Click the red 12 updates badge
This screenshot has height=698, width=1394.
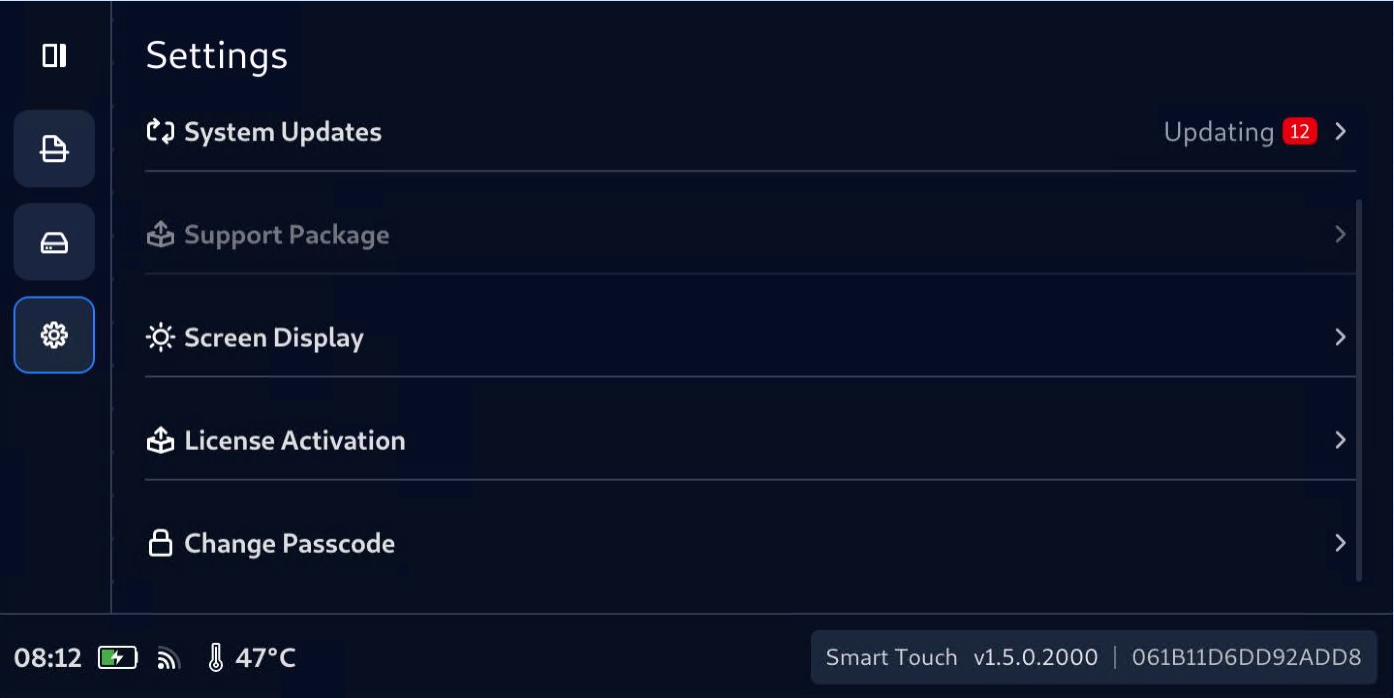pos(1299,132)
